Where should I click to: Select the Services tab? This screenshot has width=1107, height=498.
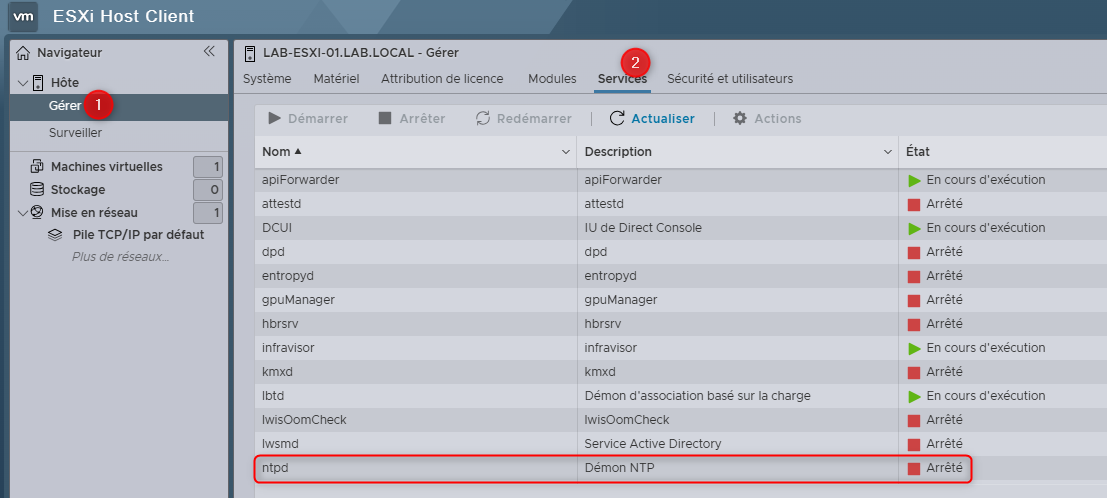click(x=622, y=78)
